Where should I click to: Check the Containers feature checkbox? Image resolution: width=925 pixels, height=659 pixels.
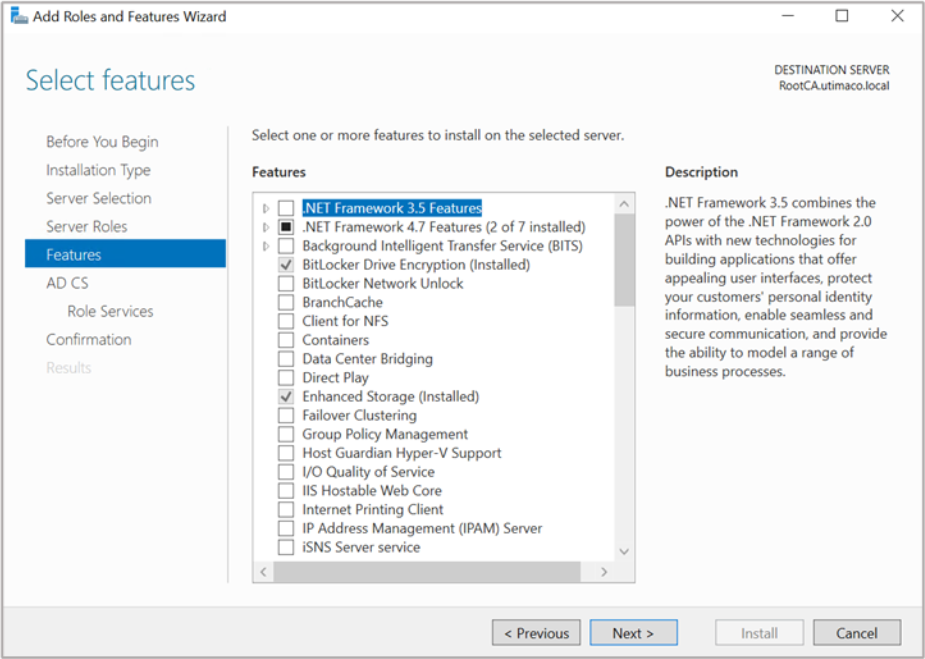(286, 340)
